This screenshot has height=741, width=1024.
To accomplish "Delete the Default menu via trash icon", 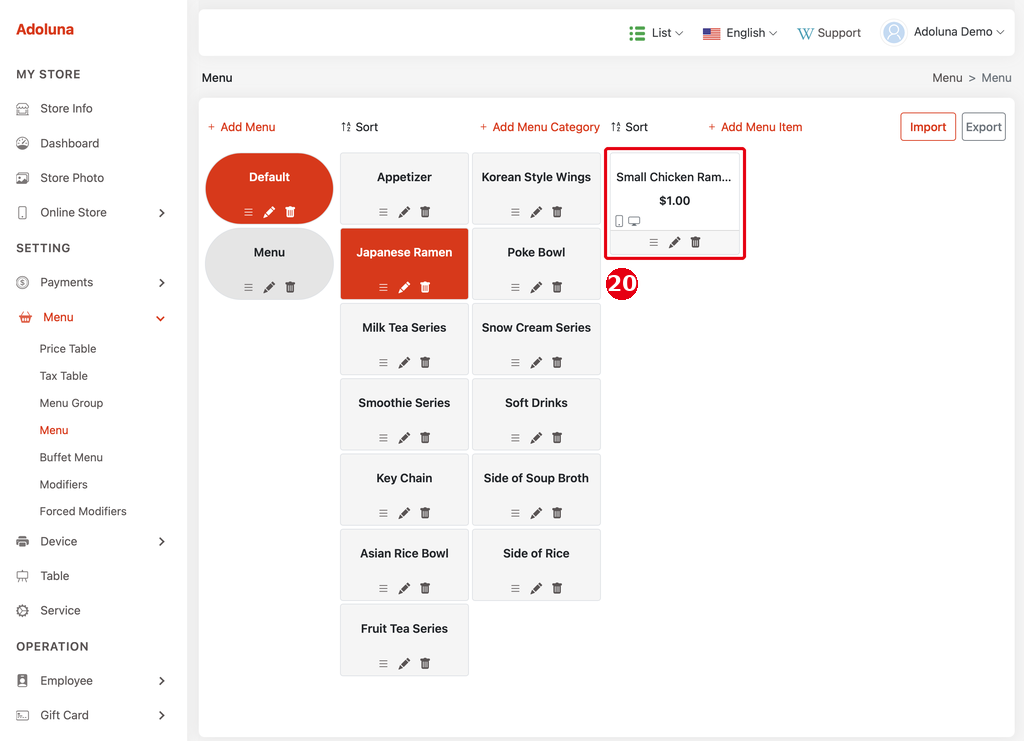I will (291, 212).
